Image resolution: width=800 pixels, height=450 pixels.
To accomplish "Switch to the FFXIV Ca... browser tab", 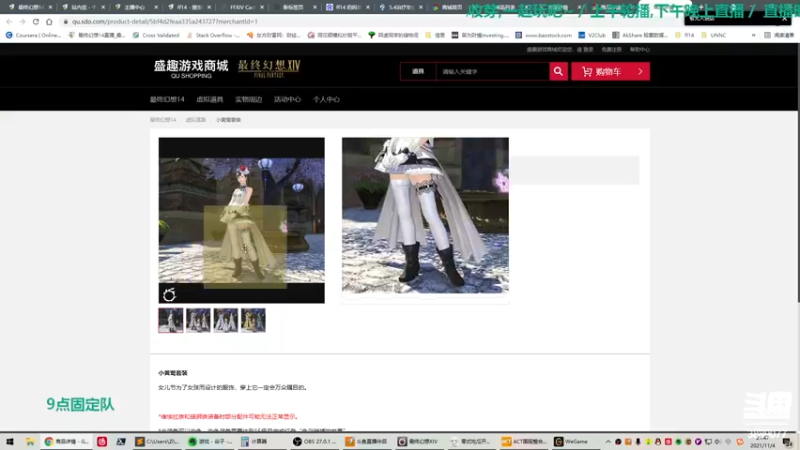I will tap(242, 7).
